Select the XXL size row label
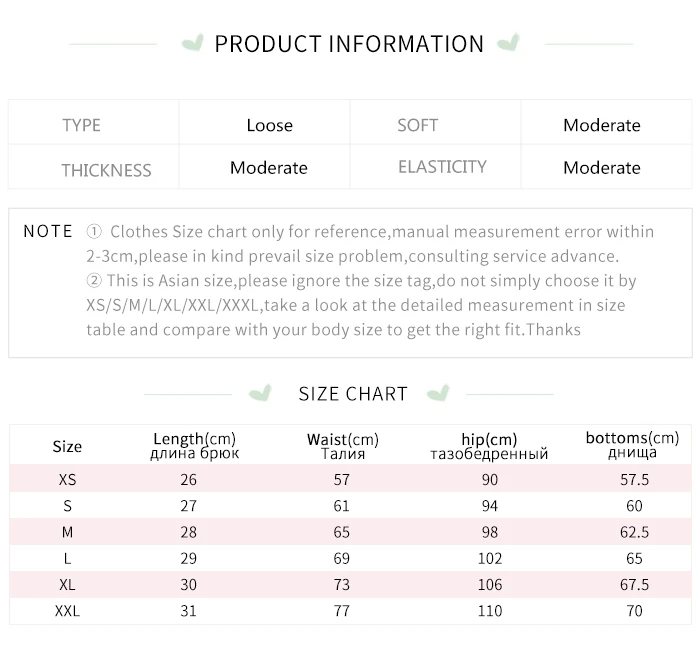 [x=67, y=611]
